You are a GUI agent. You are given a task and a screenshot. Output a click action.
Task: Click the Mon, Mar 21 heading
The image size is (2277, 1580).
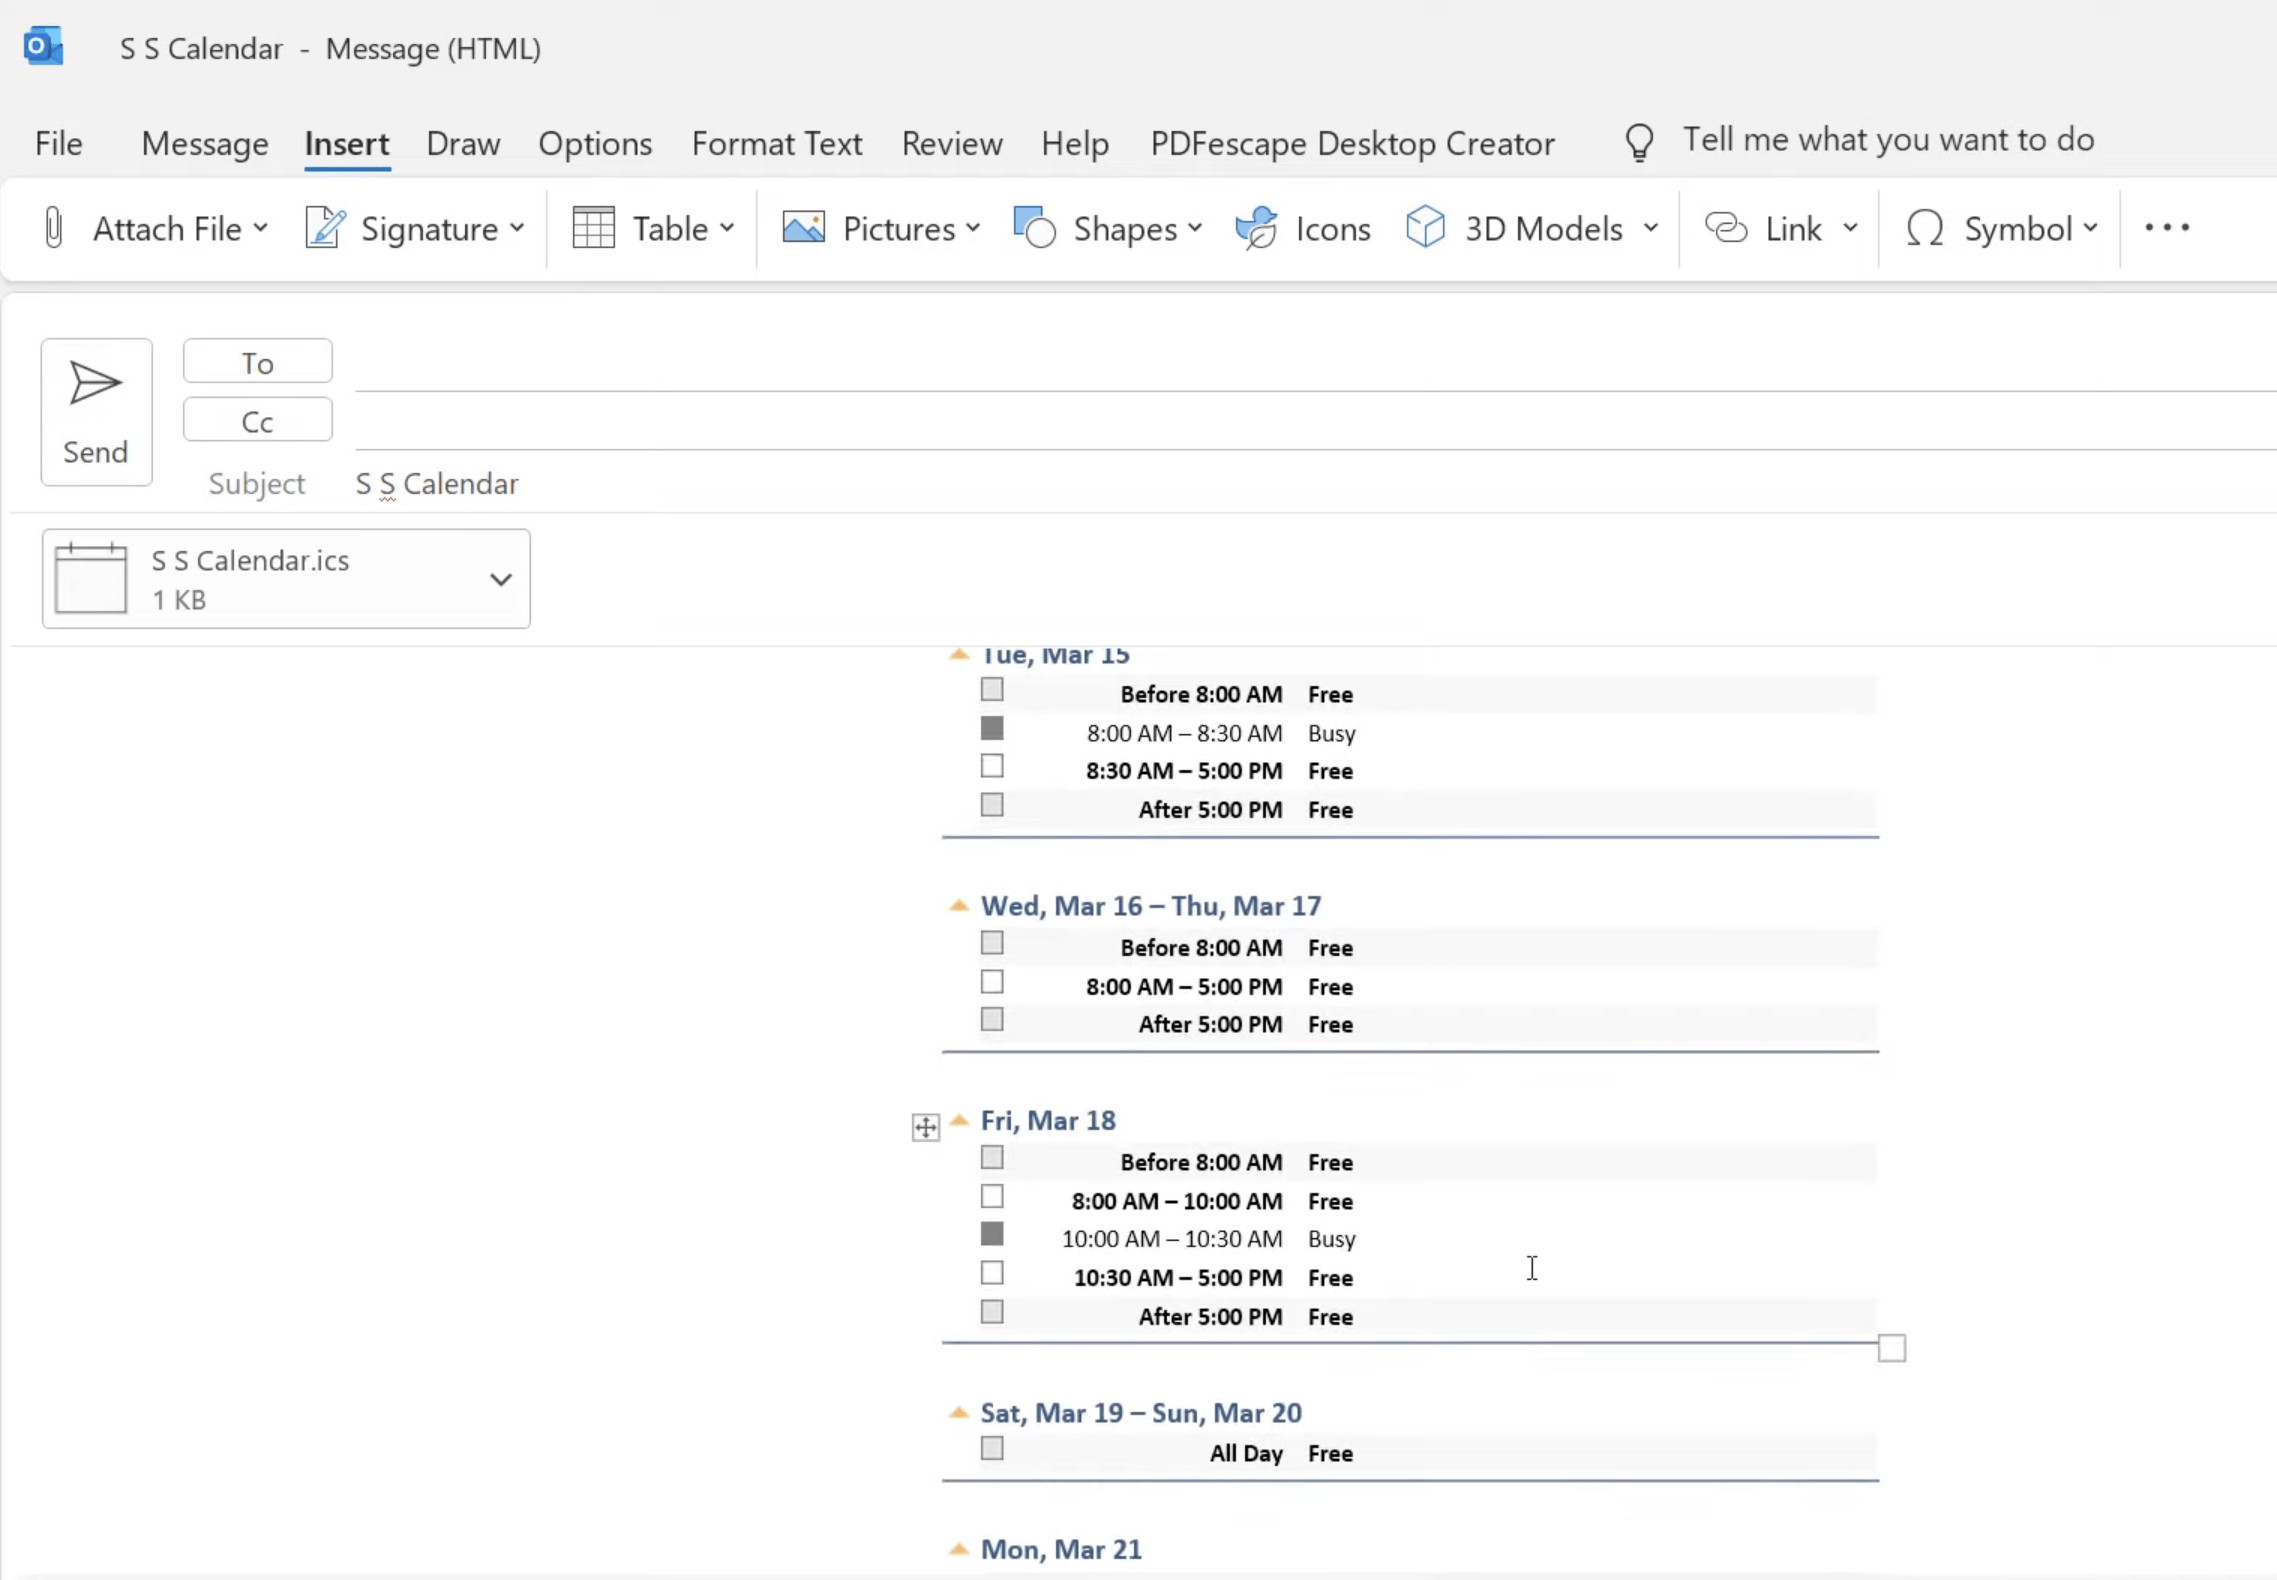(1060, 1550)
